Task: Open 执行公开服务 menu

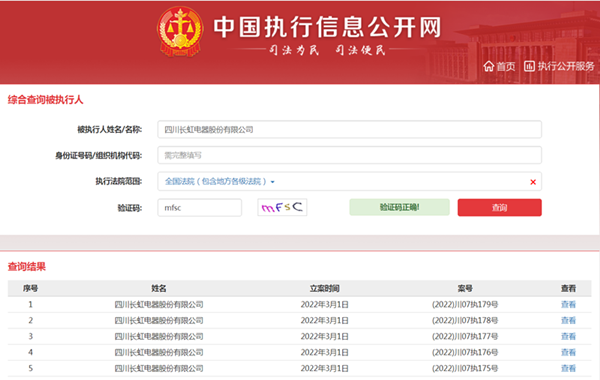Action: click(x=566, y=67)
